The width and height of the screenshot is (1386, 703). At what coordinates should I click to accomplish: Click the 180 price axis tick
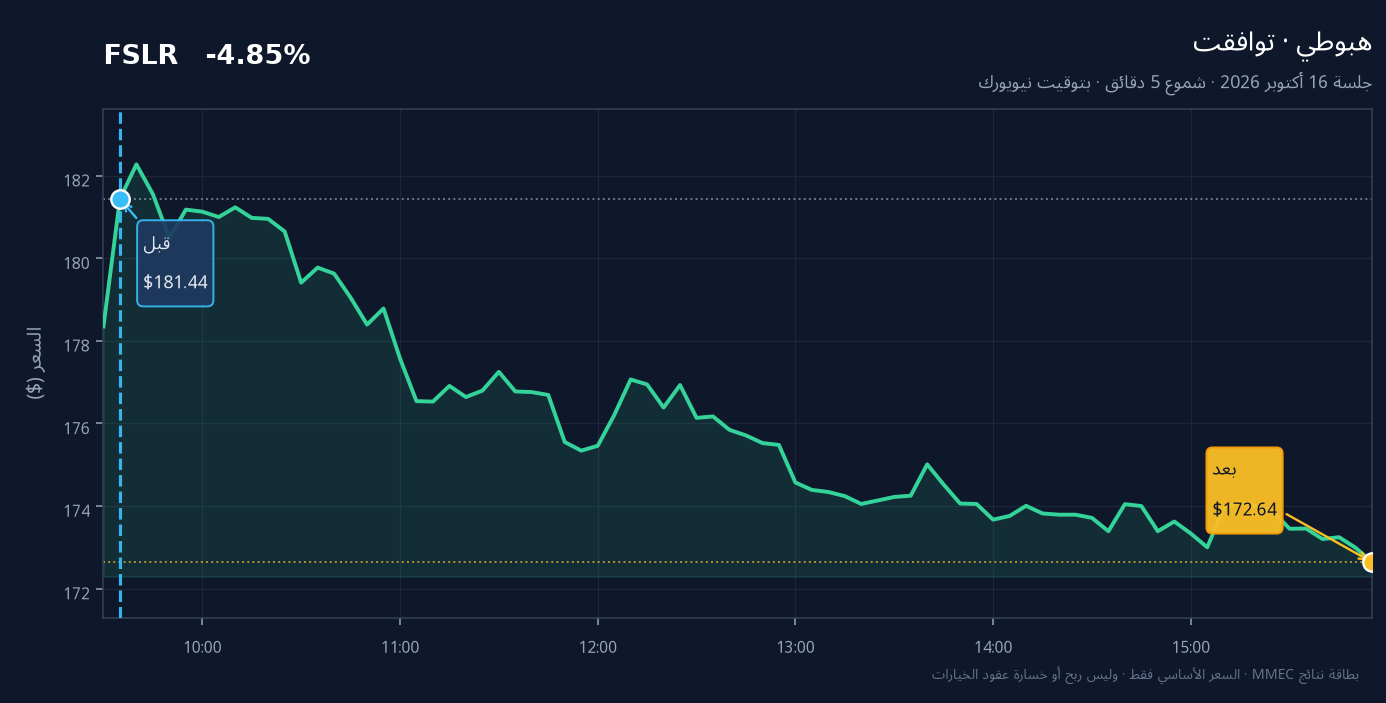(77, 261)
